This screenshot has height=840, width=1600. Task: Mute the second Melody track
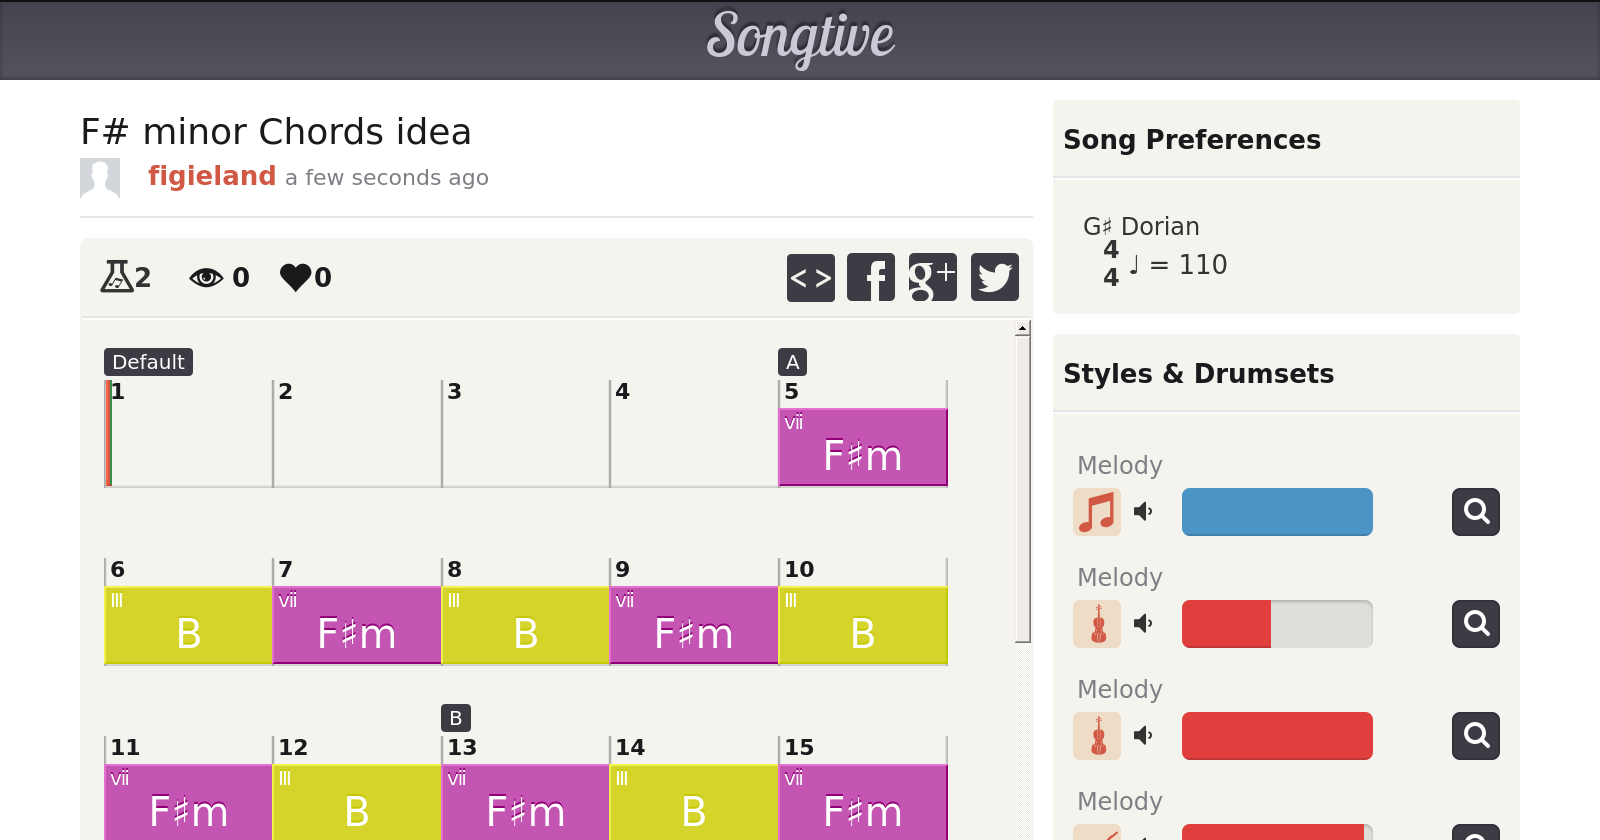coord(1143,624)
